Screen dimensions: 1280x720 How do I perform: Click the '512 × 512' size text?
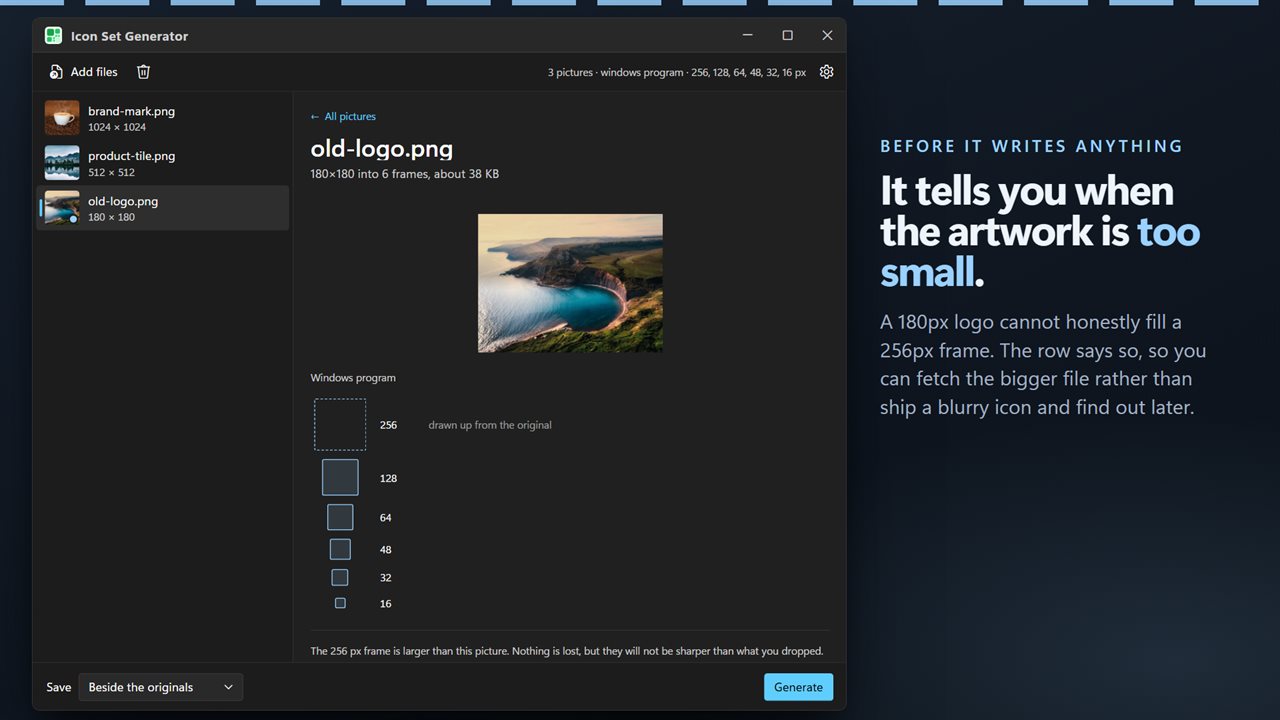(111, 172)
